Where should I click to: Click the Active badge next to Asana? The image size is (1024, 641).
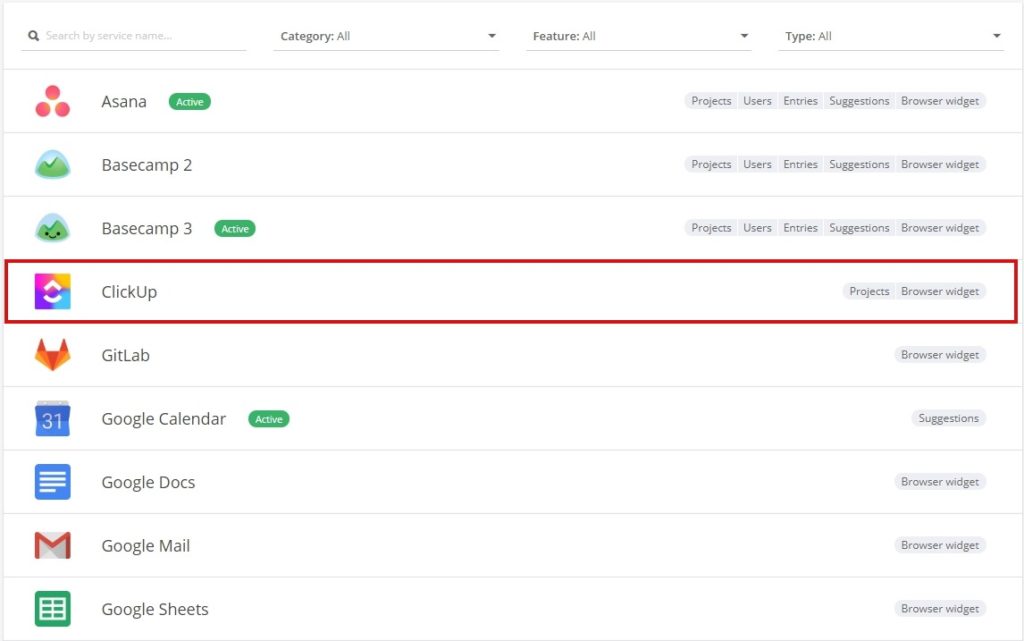tap(190, 102)
